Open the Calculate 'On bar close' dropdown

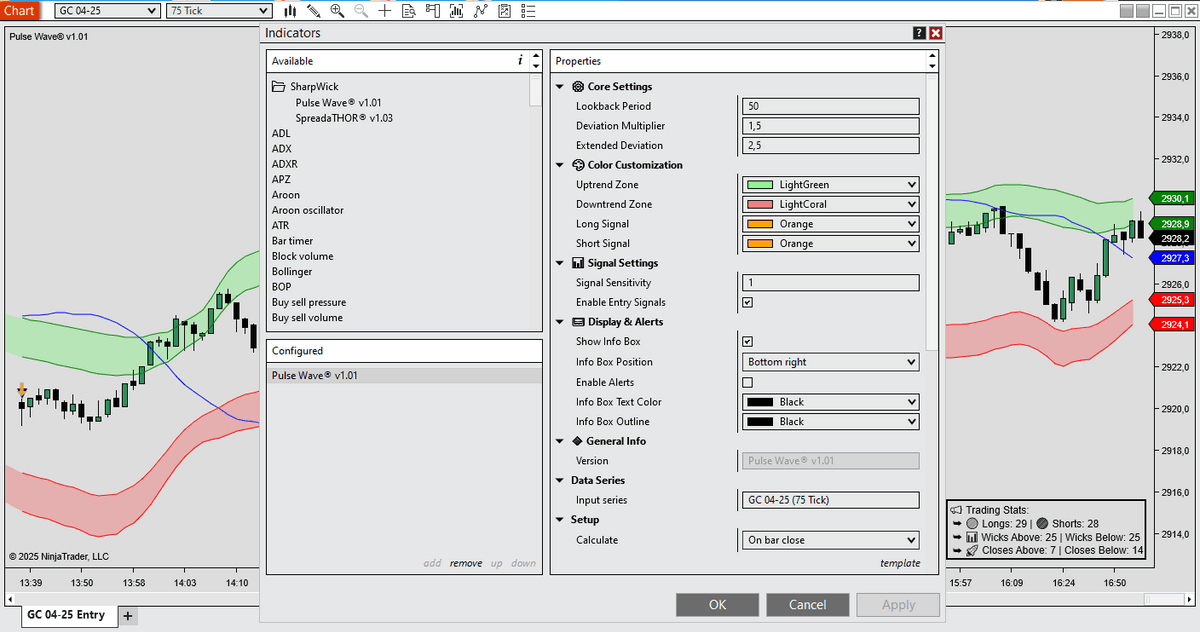point(830,540)
